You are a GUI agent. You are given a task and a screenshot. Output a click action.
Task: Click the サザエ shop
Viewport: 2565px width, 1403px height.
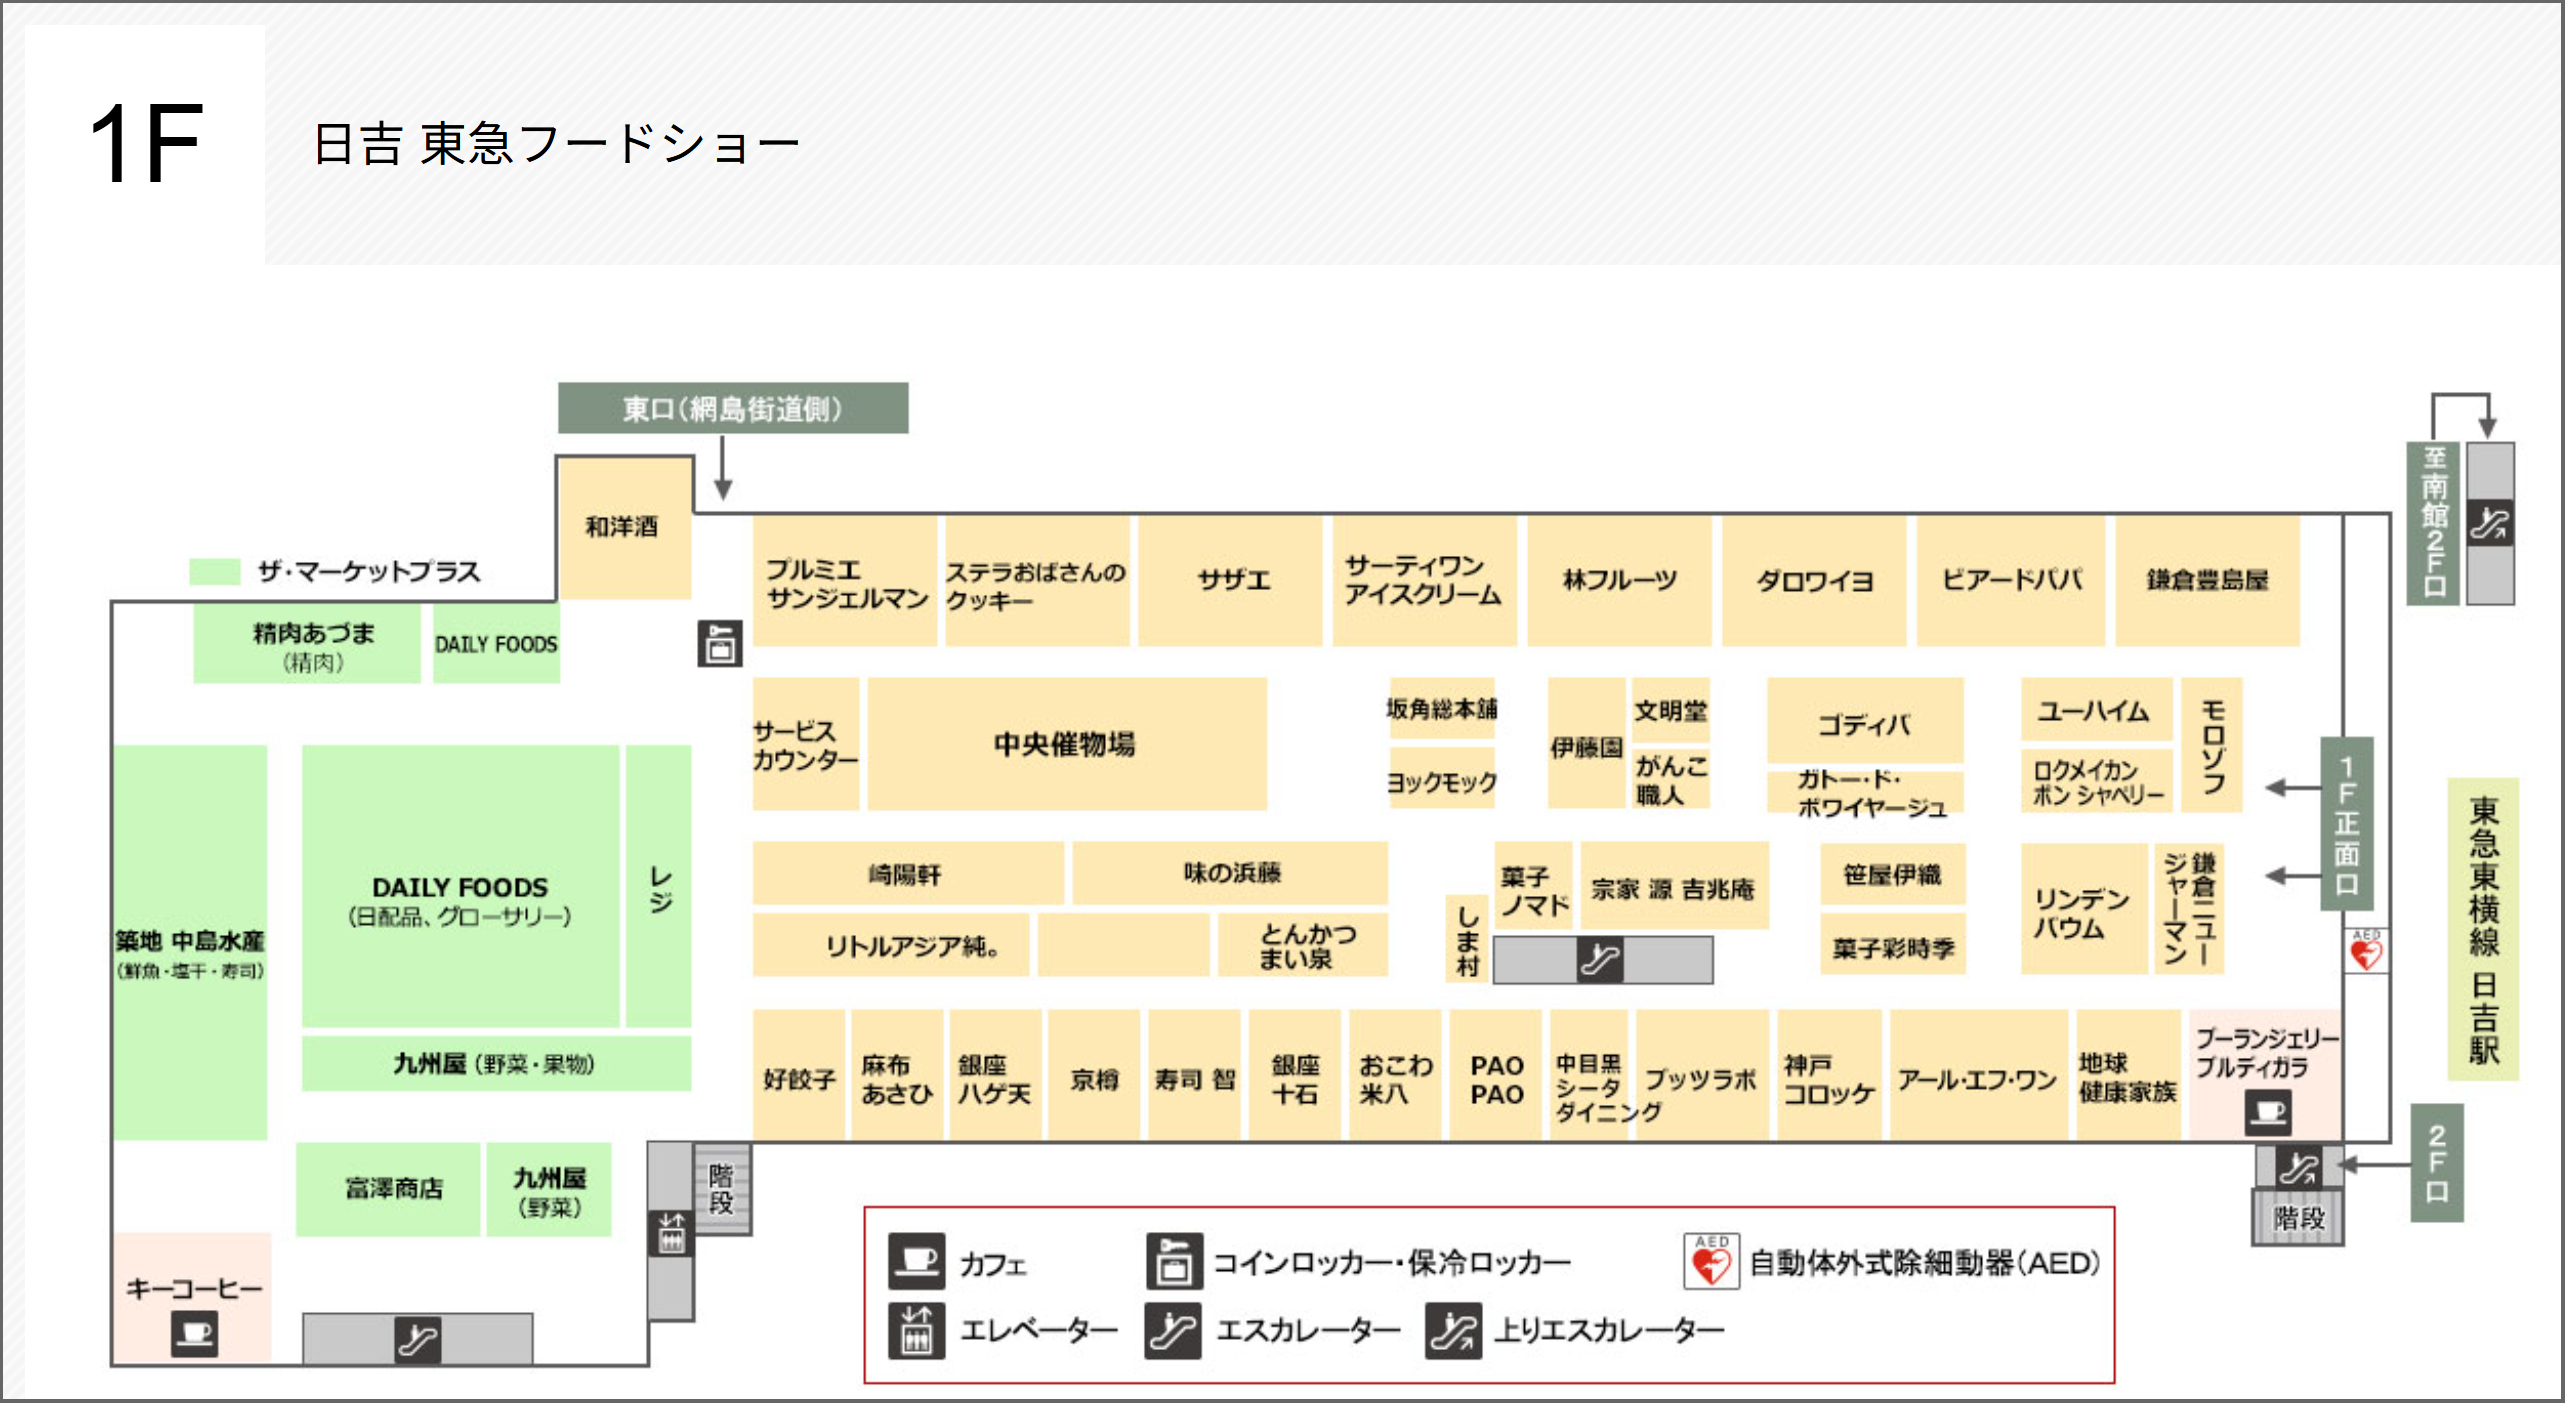point(1231,581)
